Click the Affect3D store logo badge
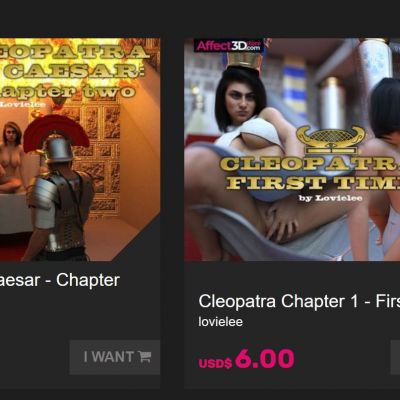The height and width of the screenshot is (400, 400). click(x=230, y=45)
